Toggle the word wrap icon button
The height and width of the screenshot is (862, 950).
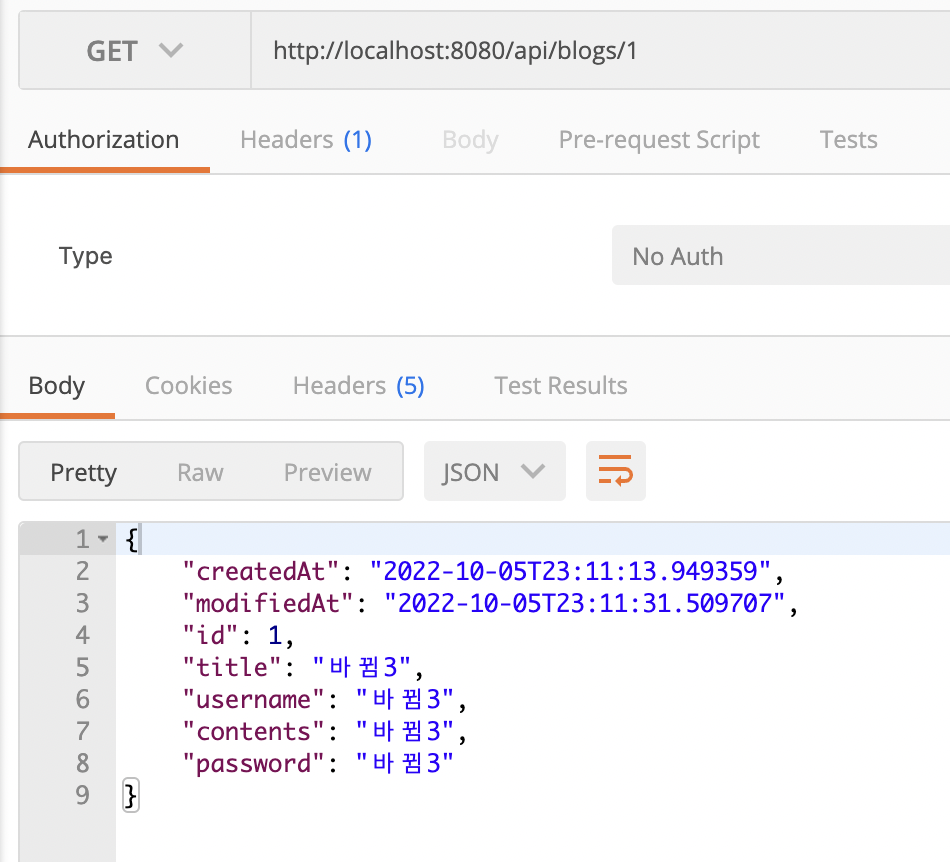pos(616,471)
